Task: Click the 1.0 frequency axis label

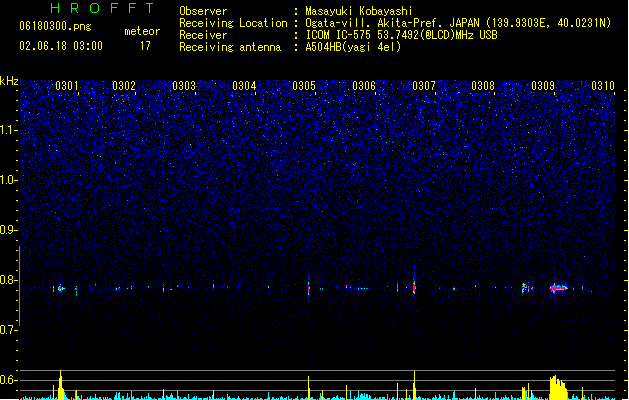Action: (8, 180)
